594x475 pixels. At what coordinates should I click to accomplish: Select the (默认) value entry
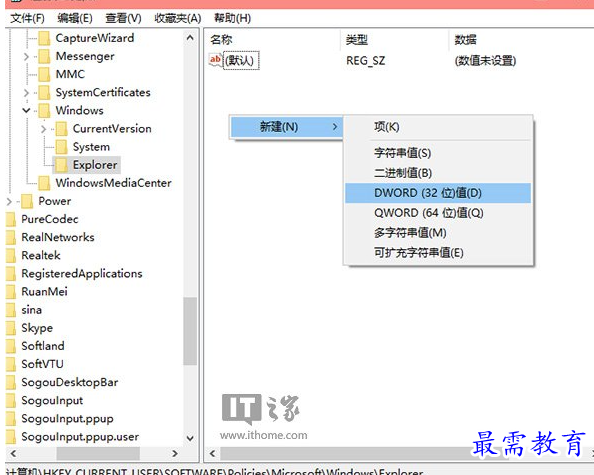click(242, 61)
